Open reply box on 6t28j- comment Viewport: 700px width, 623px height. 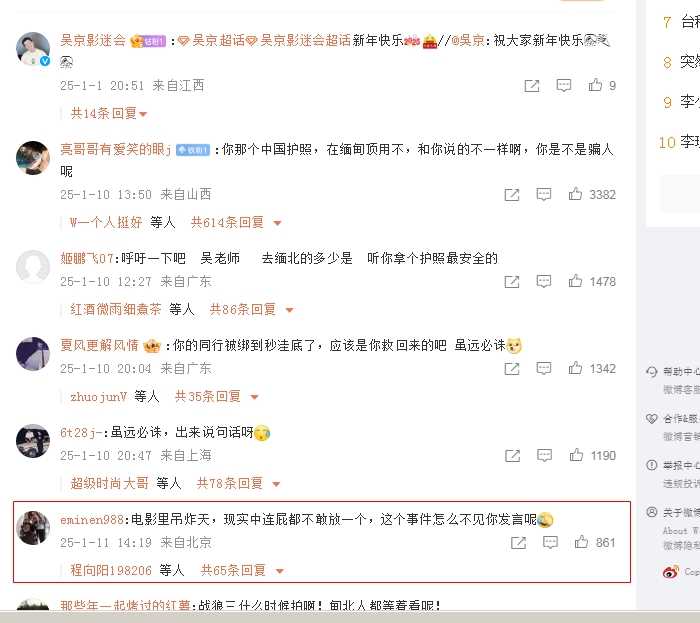pyautogui.click(x=544, y=455)
